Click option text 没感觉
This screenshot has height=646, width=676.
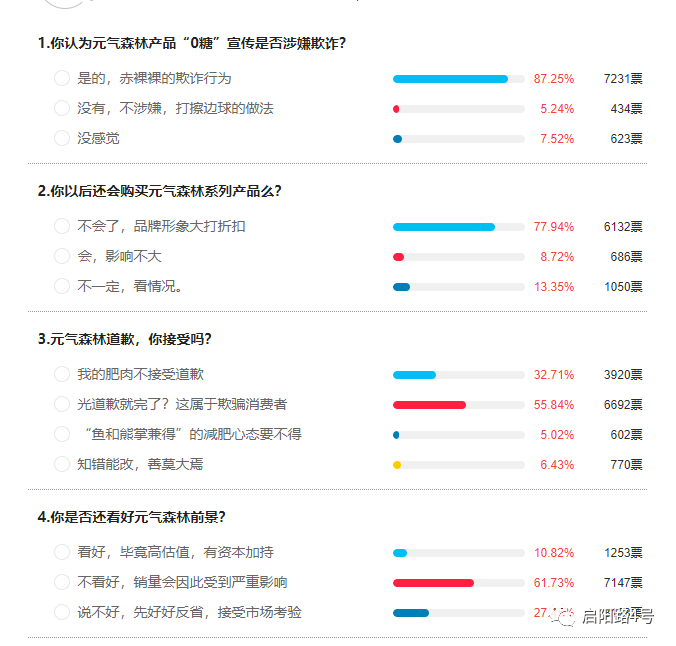point(98,138)
